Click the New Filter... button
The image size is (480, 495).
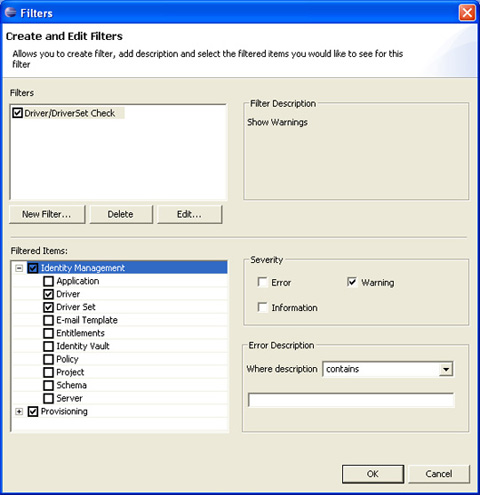click(47, 214)
